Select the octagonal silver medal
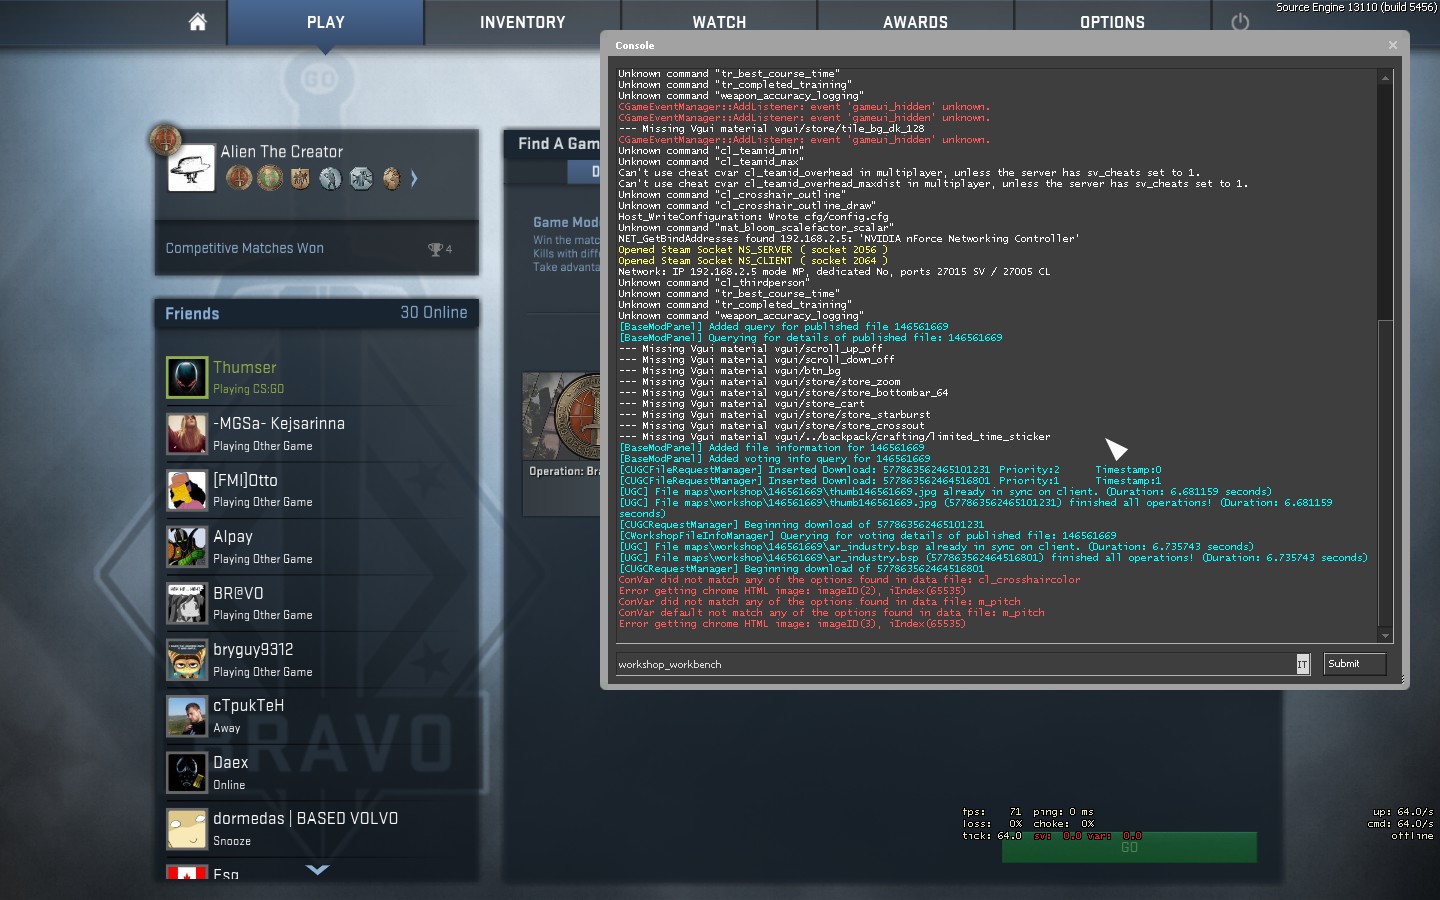Viewport: 1440px width, 900px height. tap(361, 178)
